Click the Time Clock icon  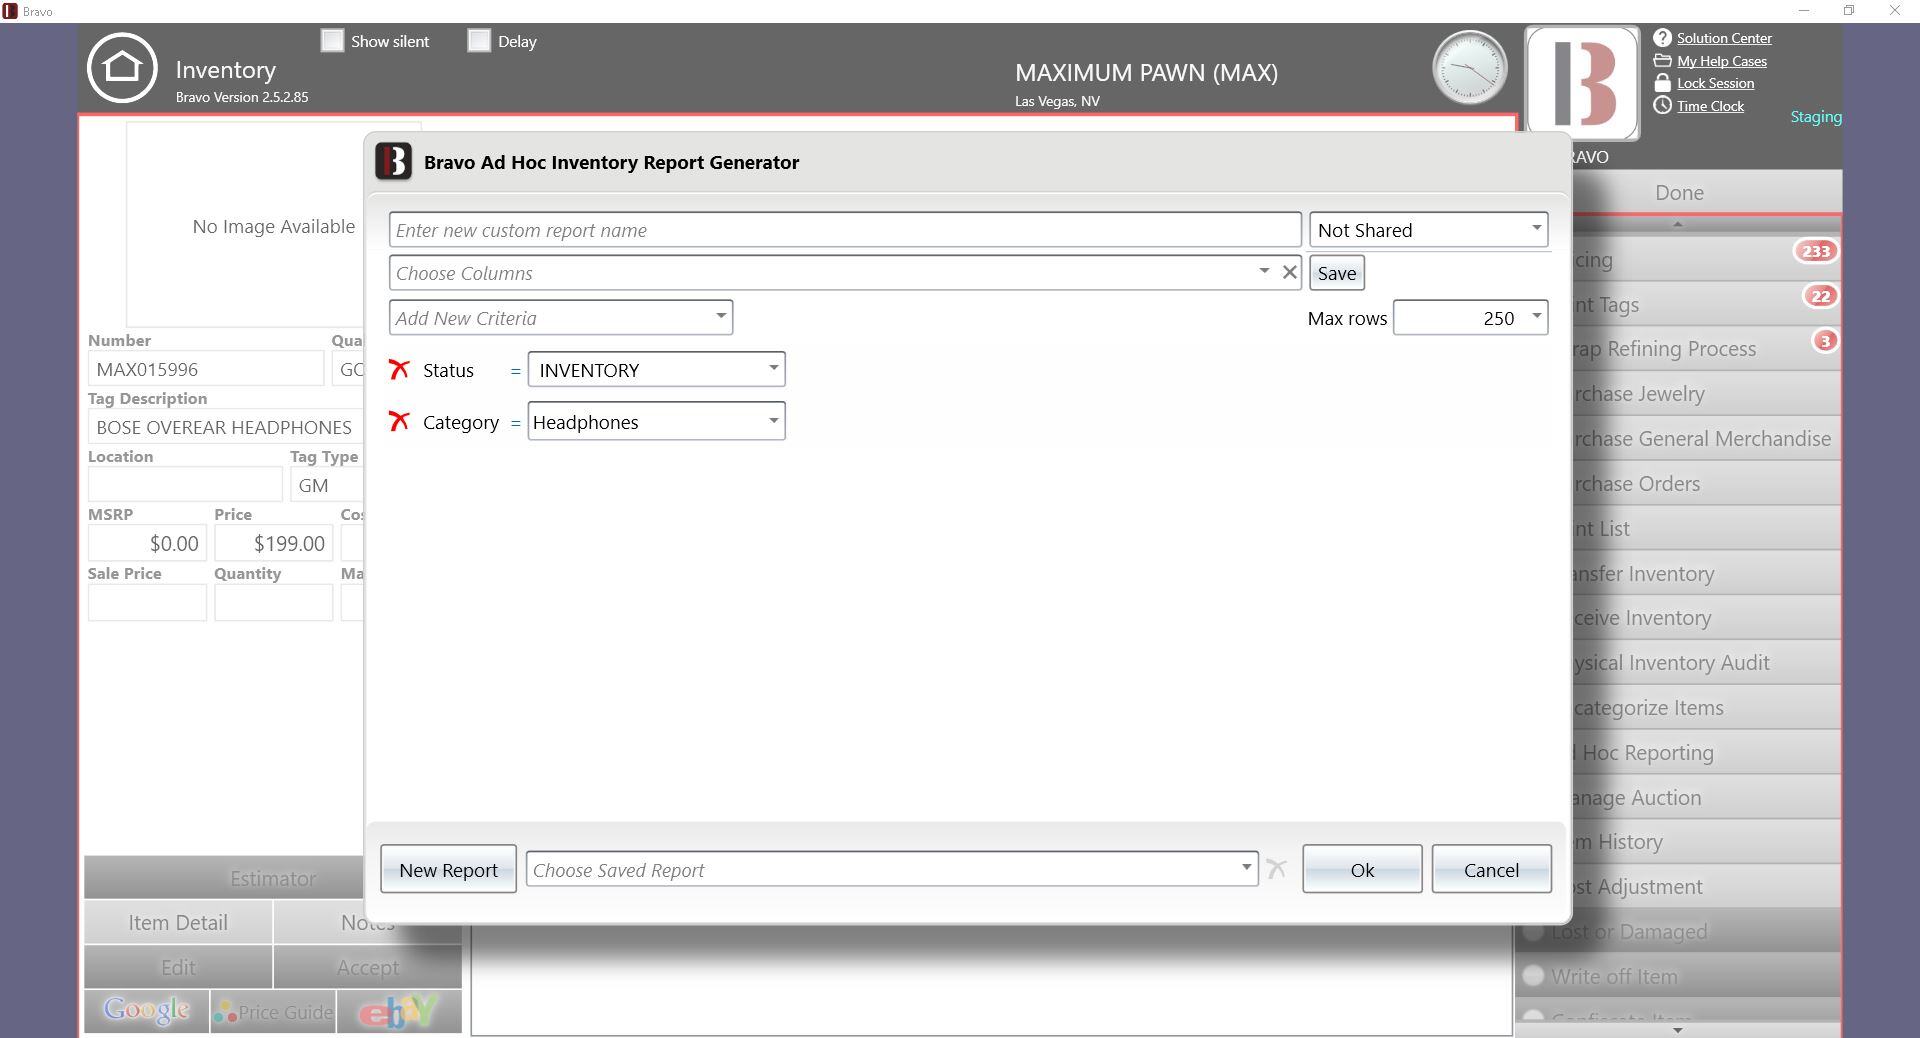click(x=1662, y=106)
